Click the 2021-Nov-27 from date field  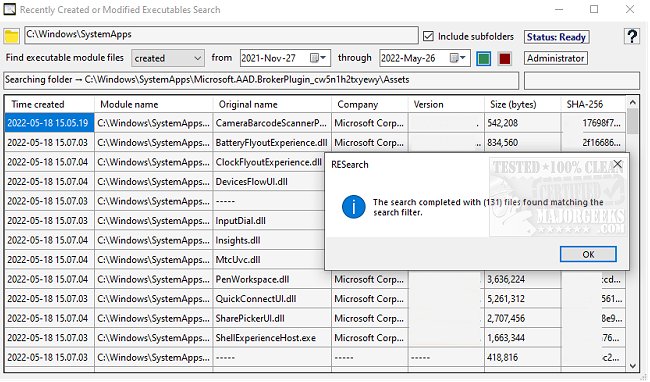click(x=285, y=58)
